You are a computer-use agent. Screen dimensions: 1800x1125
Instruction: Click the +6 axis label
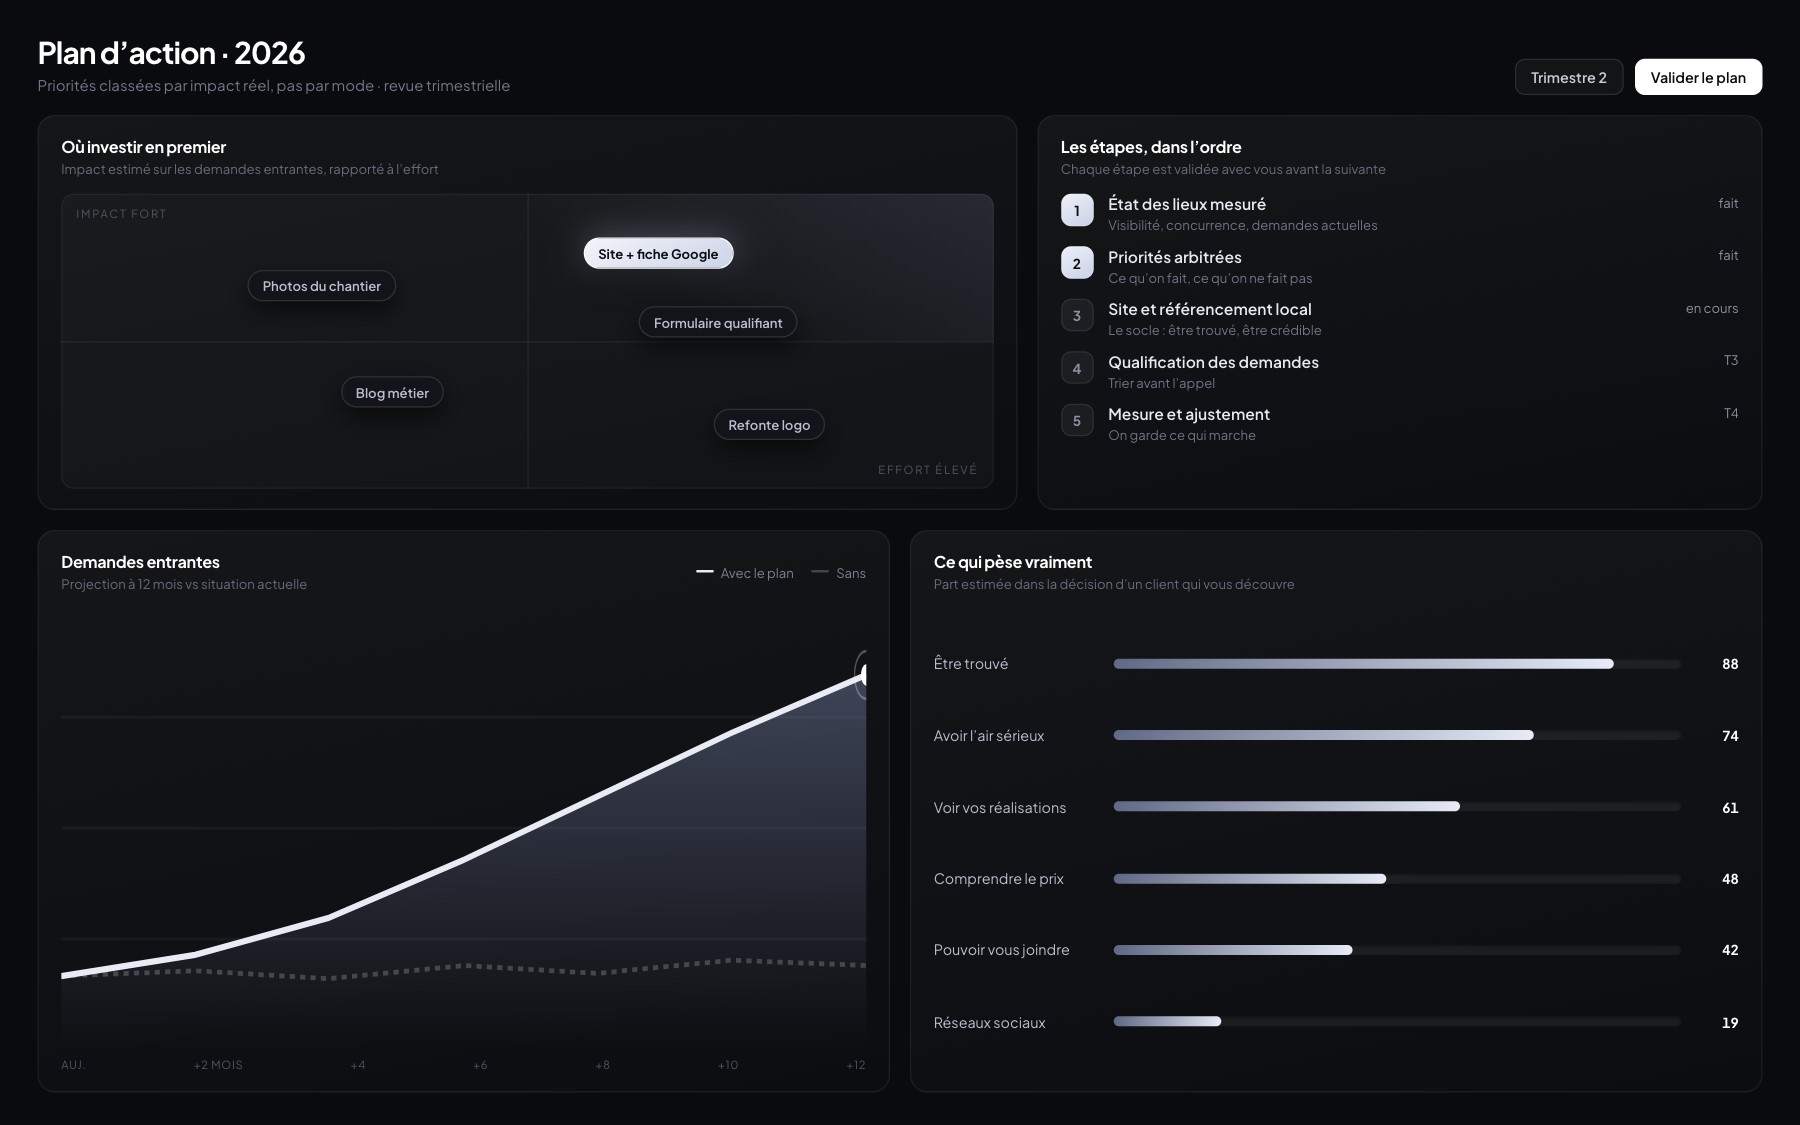pos(480,1065)
